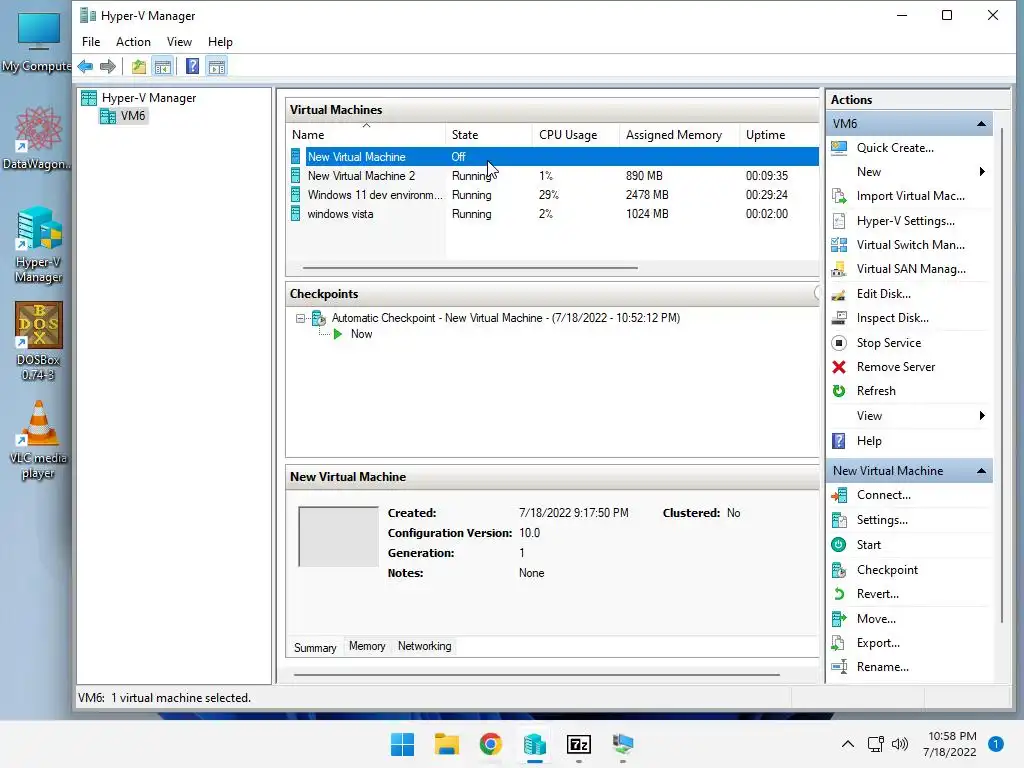The image size is (1024, 768).
Task: Click the green Start power icon
Action: pos(839,545)
